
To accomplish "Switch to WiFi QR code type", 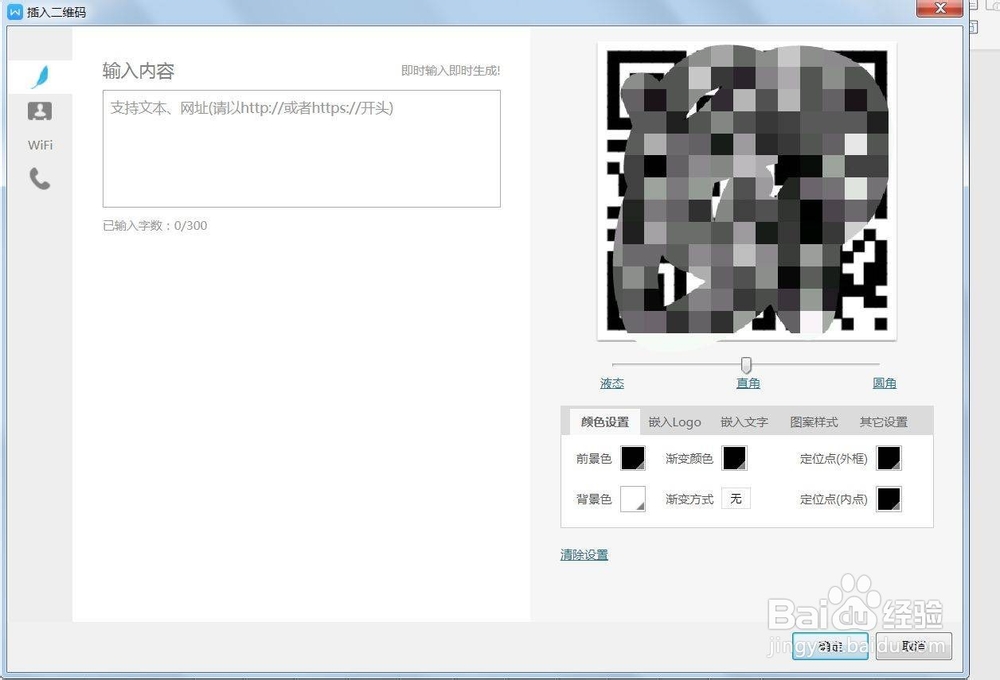I will 40,145.
